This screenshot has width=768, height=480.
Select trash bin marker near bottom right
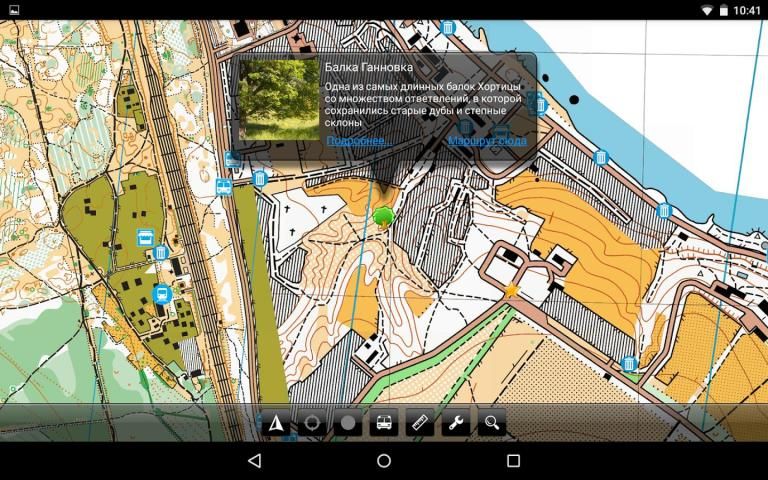click(x=628, y=364)
